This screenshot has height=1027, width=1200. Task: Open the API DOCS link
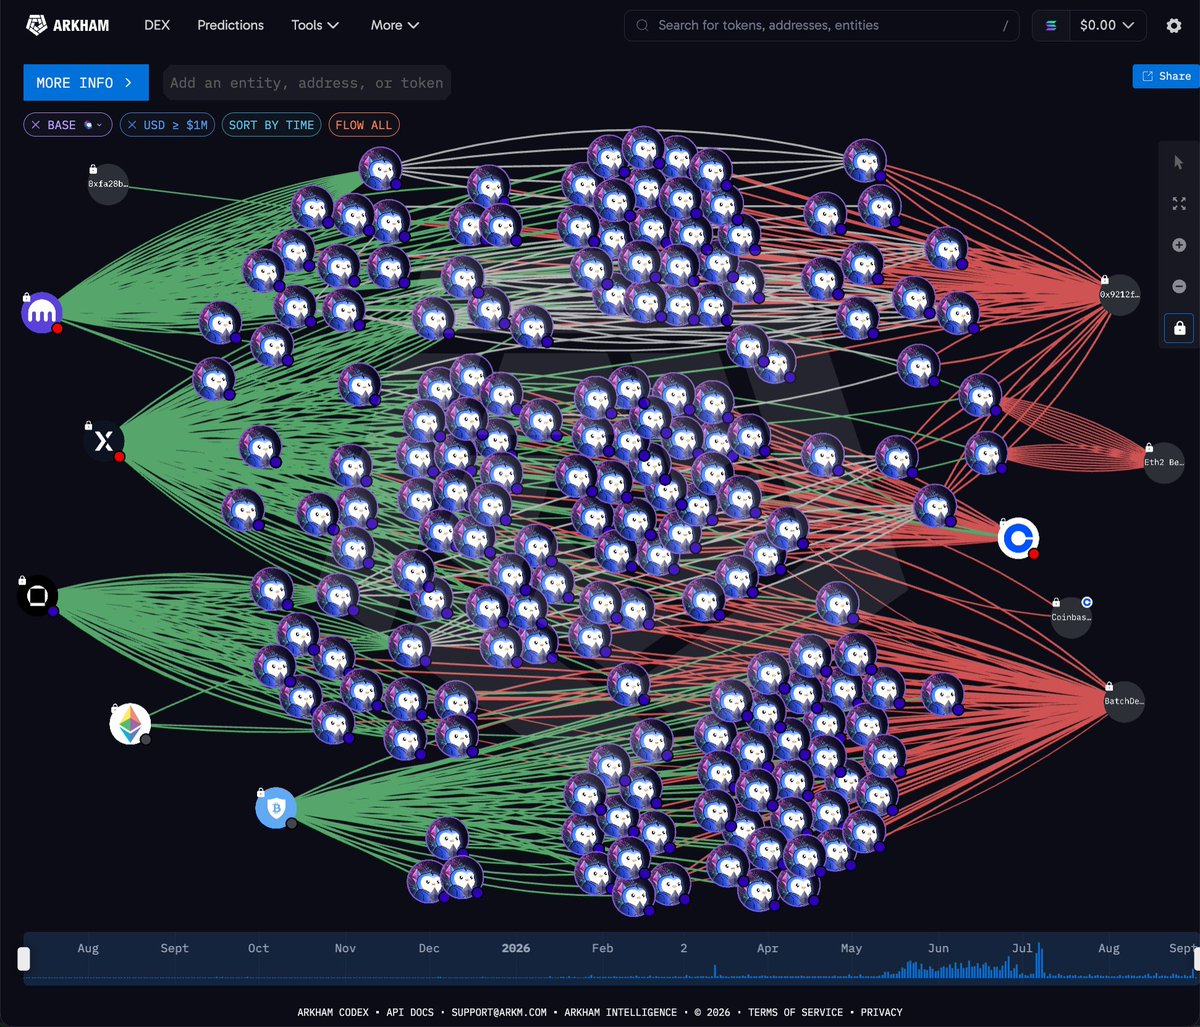pos(410,1012)
